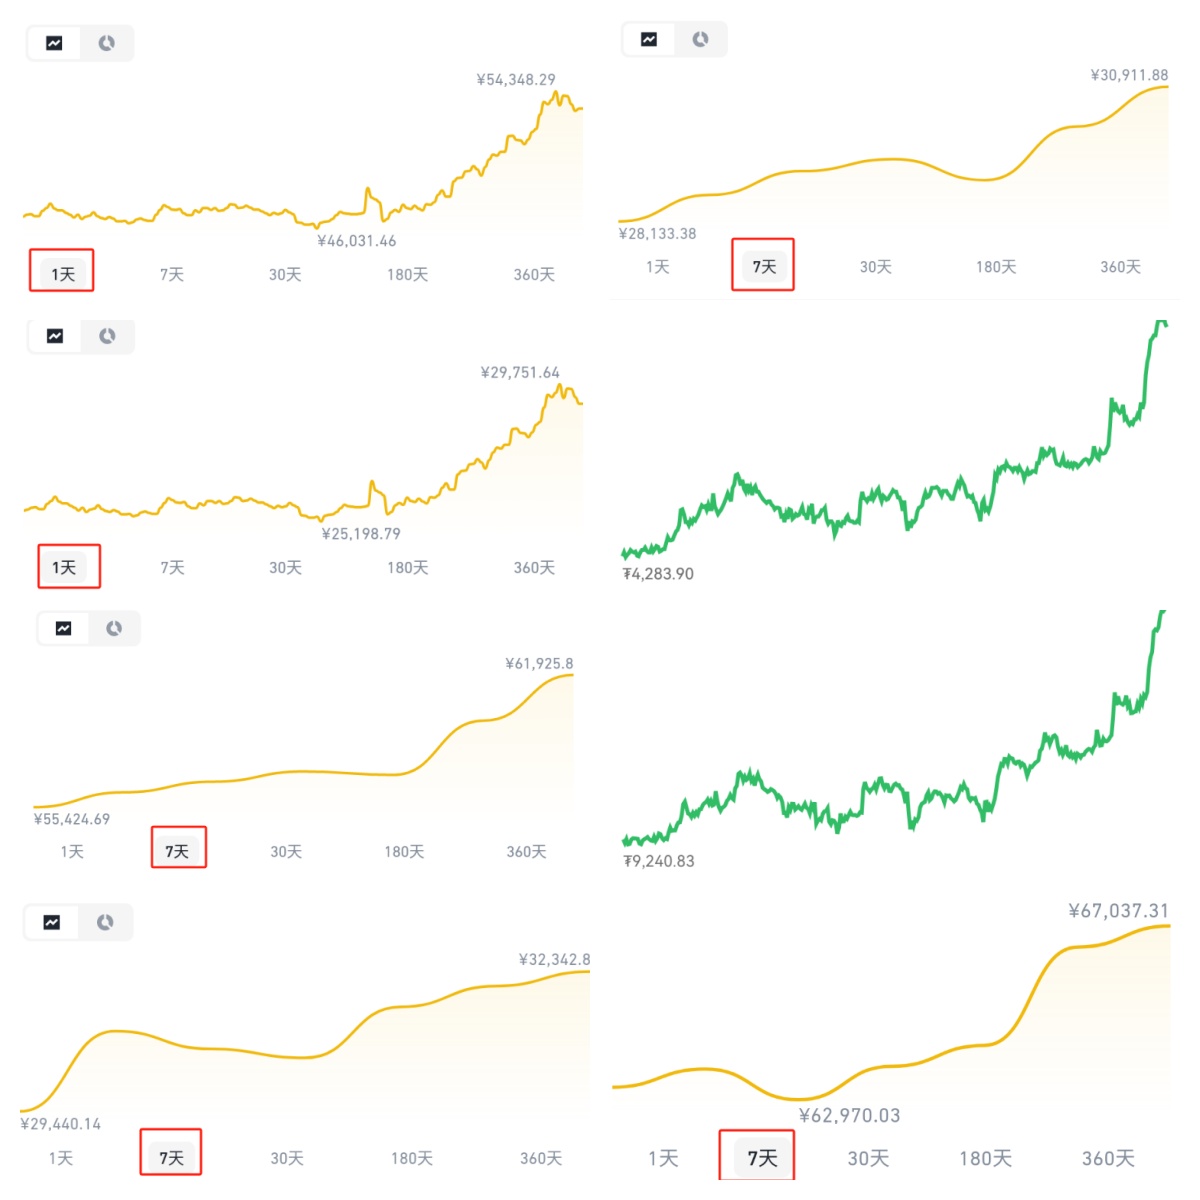Click line chart icon above ¥30,911.88 chart
Screen dimensions: 1200x1200
[x=649, y=39]
